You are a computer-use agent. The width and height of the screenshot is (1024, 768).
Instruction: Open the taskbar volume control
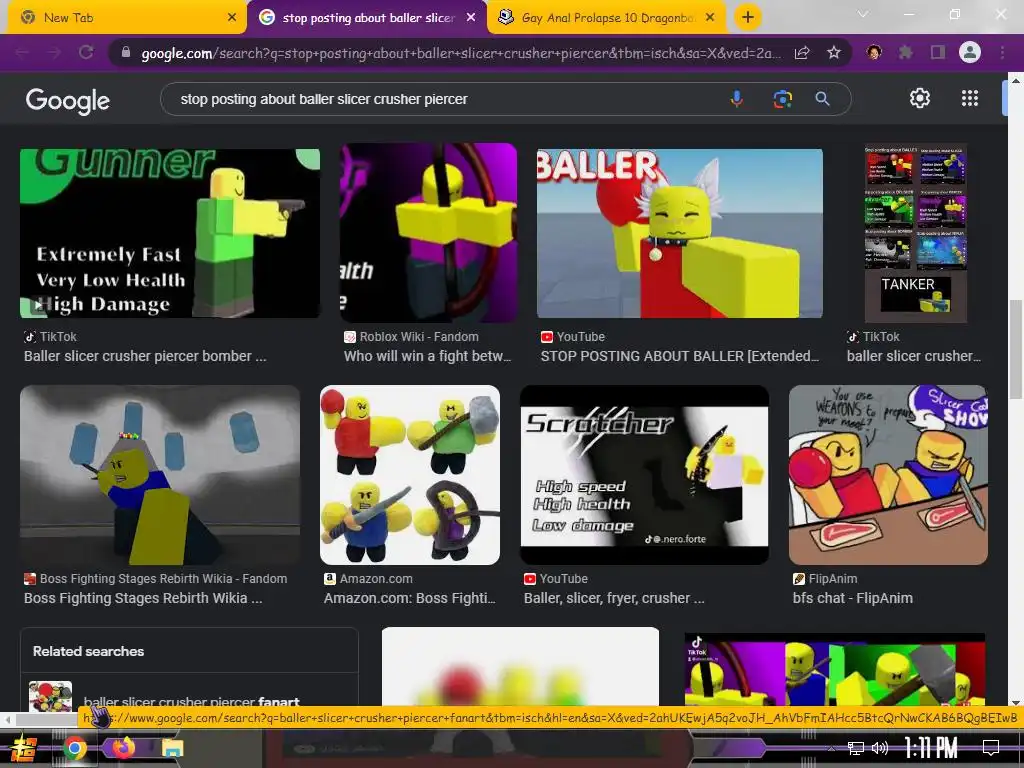pos(880,748)
